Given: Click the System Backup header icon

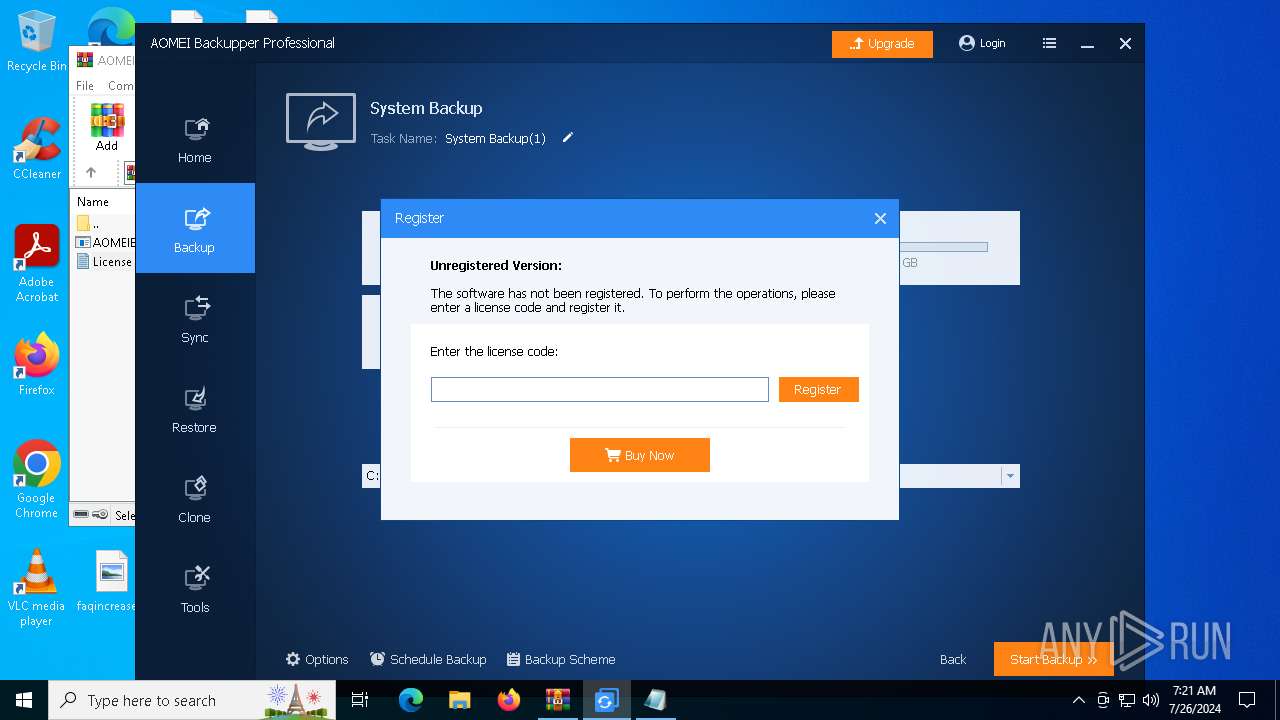Looking at the screenshot, I should 321,122.
